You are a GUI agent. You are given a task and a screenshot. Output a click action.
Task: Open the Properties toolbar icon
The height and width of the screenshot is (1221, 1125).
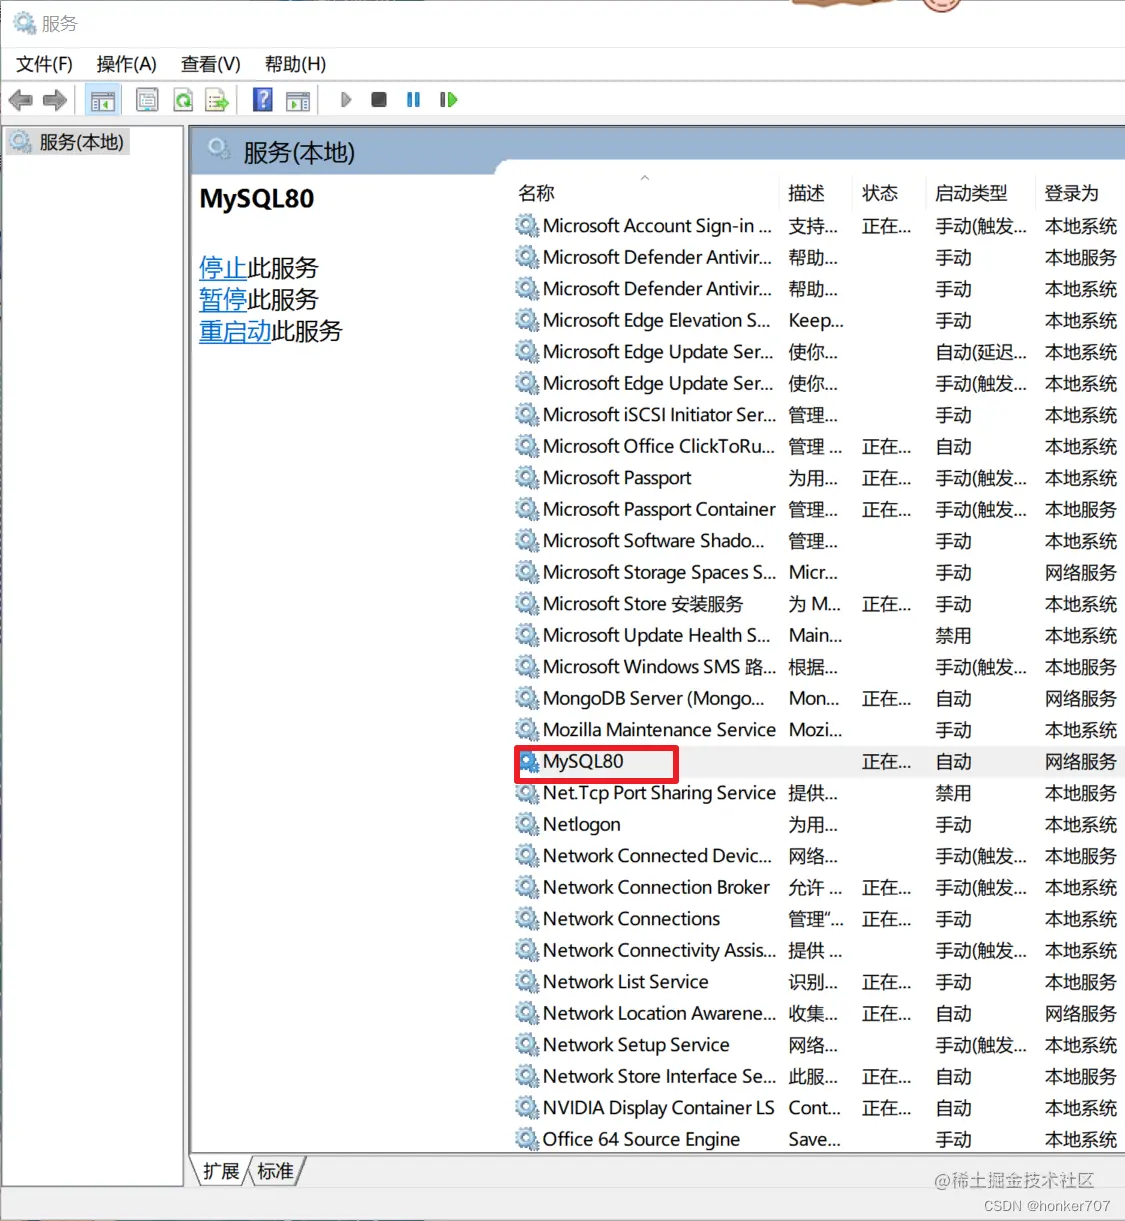147,100
